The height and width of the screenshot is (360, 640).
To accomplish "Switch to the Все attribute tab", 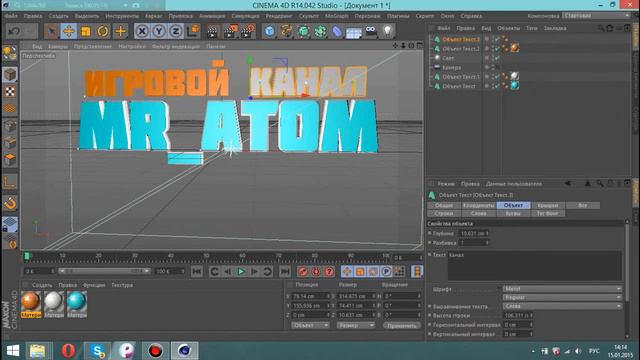I will pyautogui.click(x=582, y=205).
